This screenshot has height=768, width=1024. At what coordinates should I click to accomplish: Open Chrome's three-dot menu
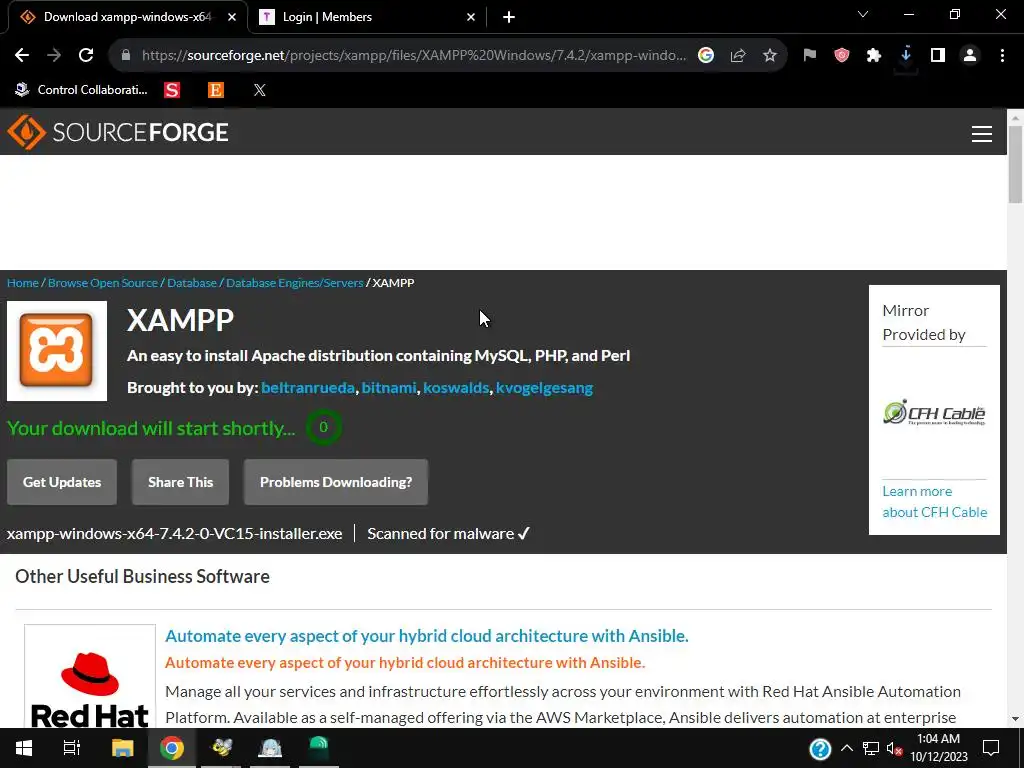tap(1002, 56)
